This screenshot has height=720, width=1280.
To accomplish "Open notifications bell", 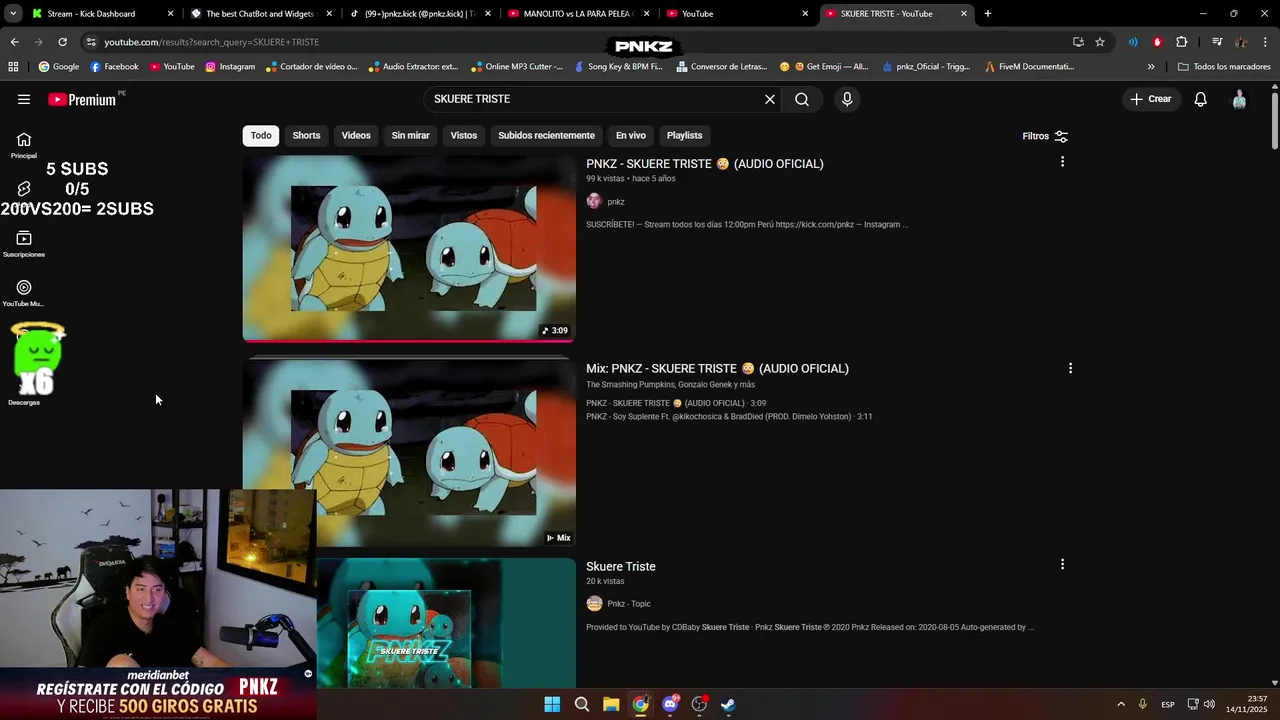I will (1201, 99).
